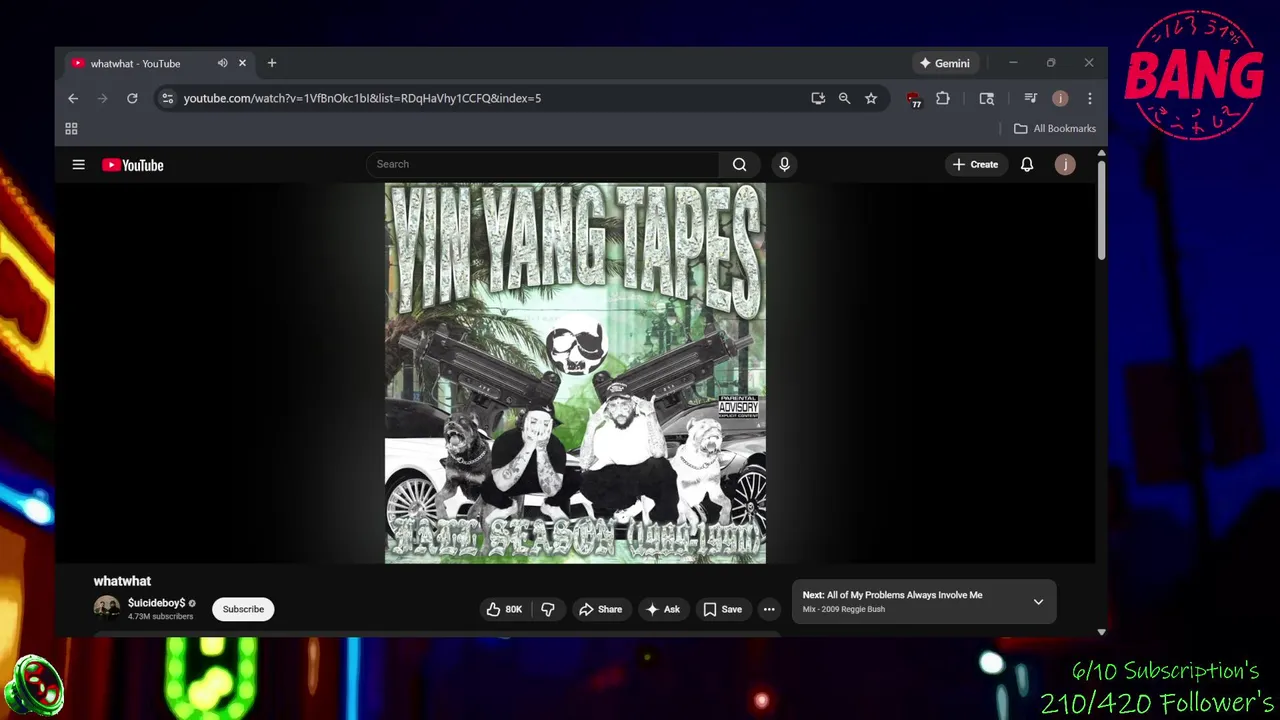The height and width of the screenshot is (720, 1280).
Task: Open the search tabs/lens toolbar icon
Action: pos(987,98)
